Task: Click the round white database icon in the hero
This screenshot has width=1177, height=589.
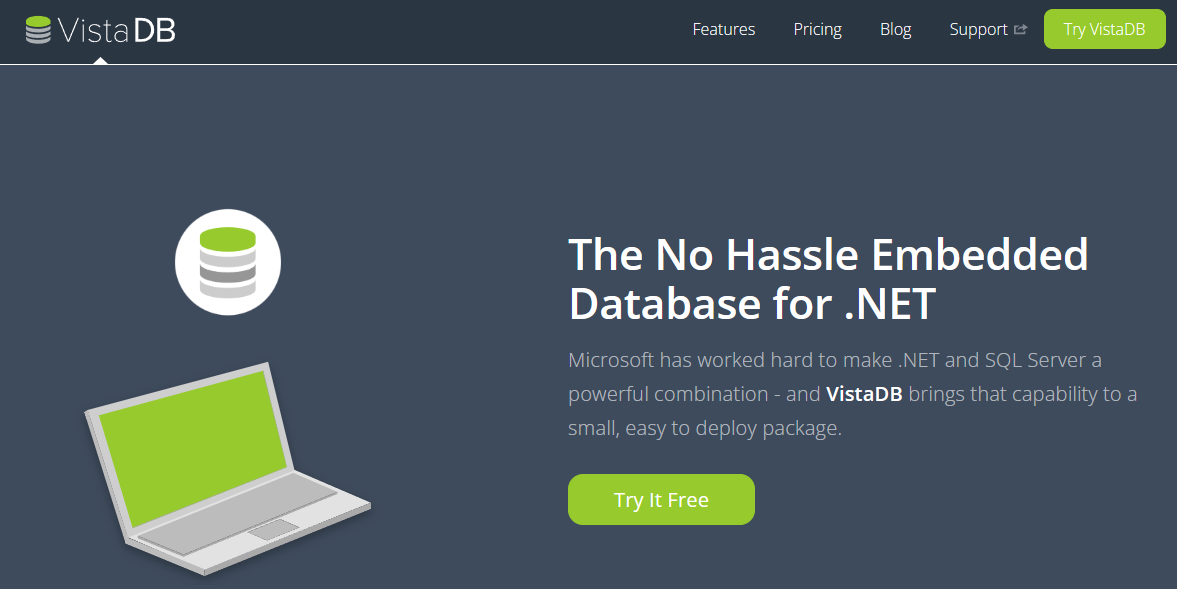Action: point(228,262)
